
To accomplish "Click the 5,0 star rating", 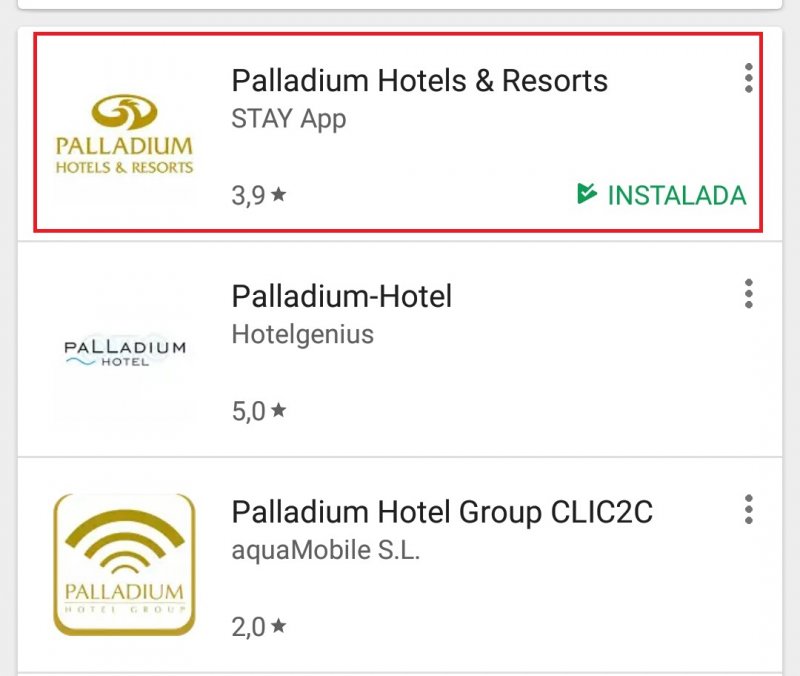I will click(x=259, y=411).
